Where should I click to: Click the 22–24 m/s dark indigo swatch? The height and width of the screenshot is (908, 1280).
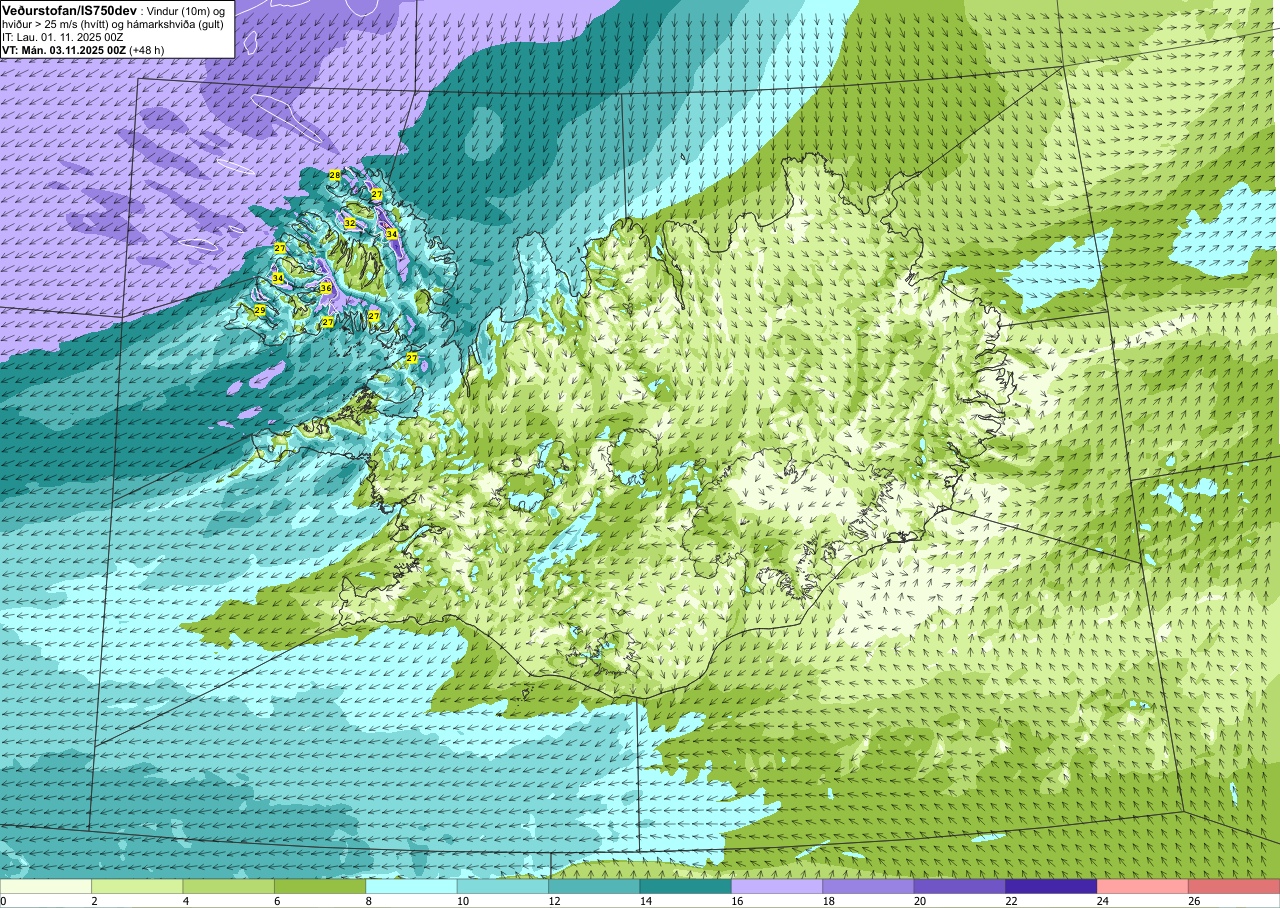point(1051,886)
